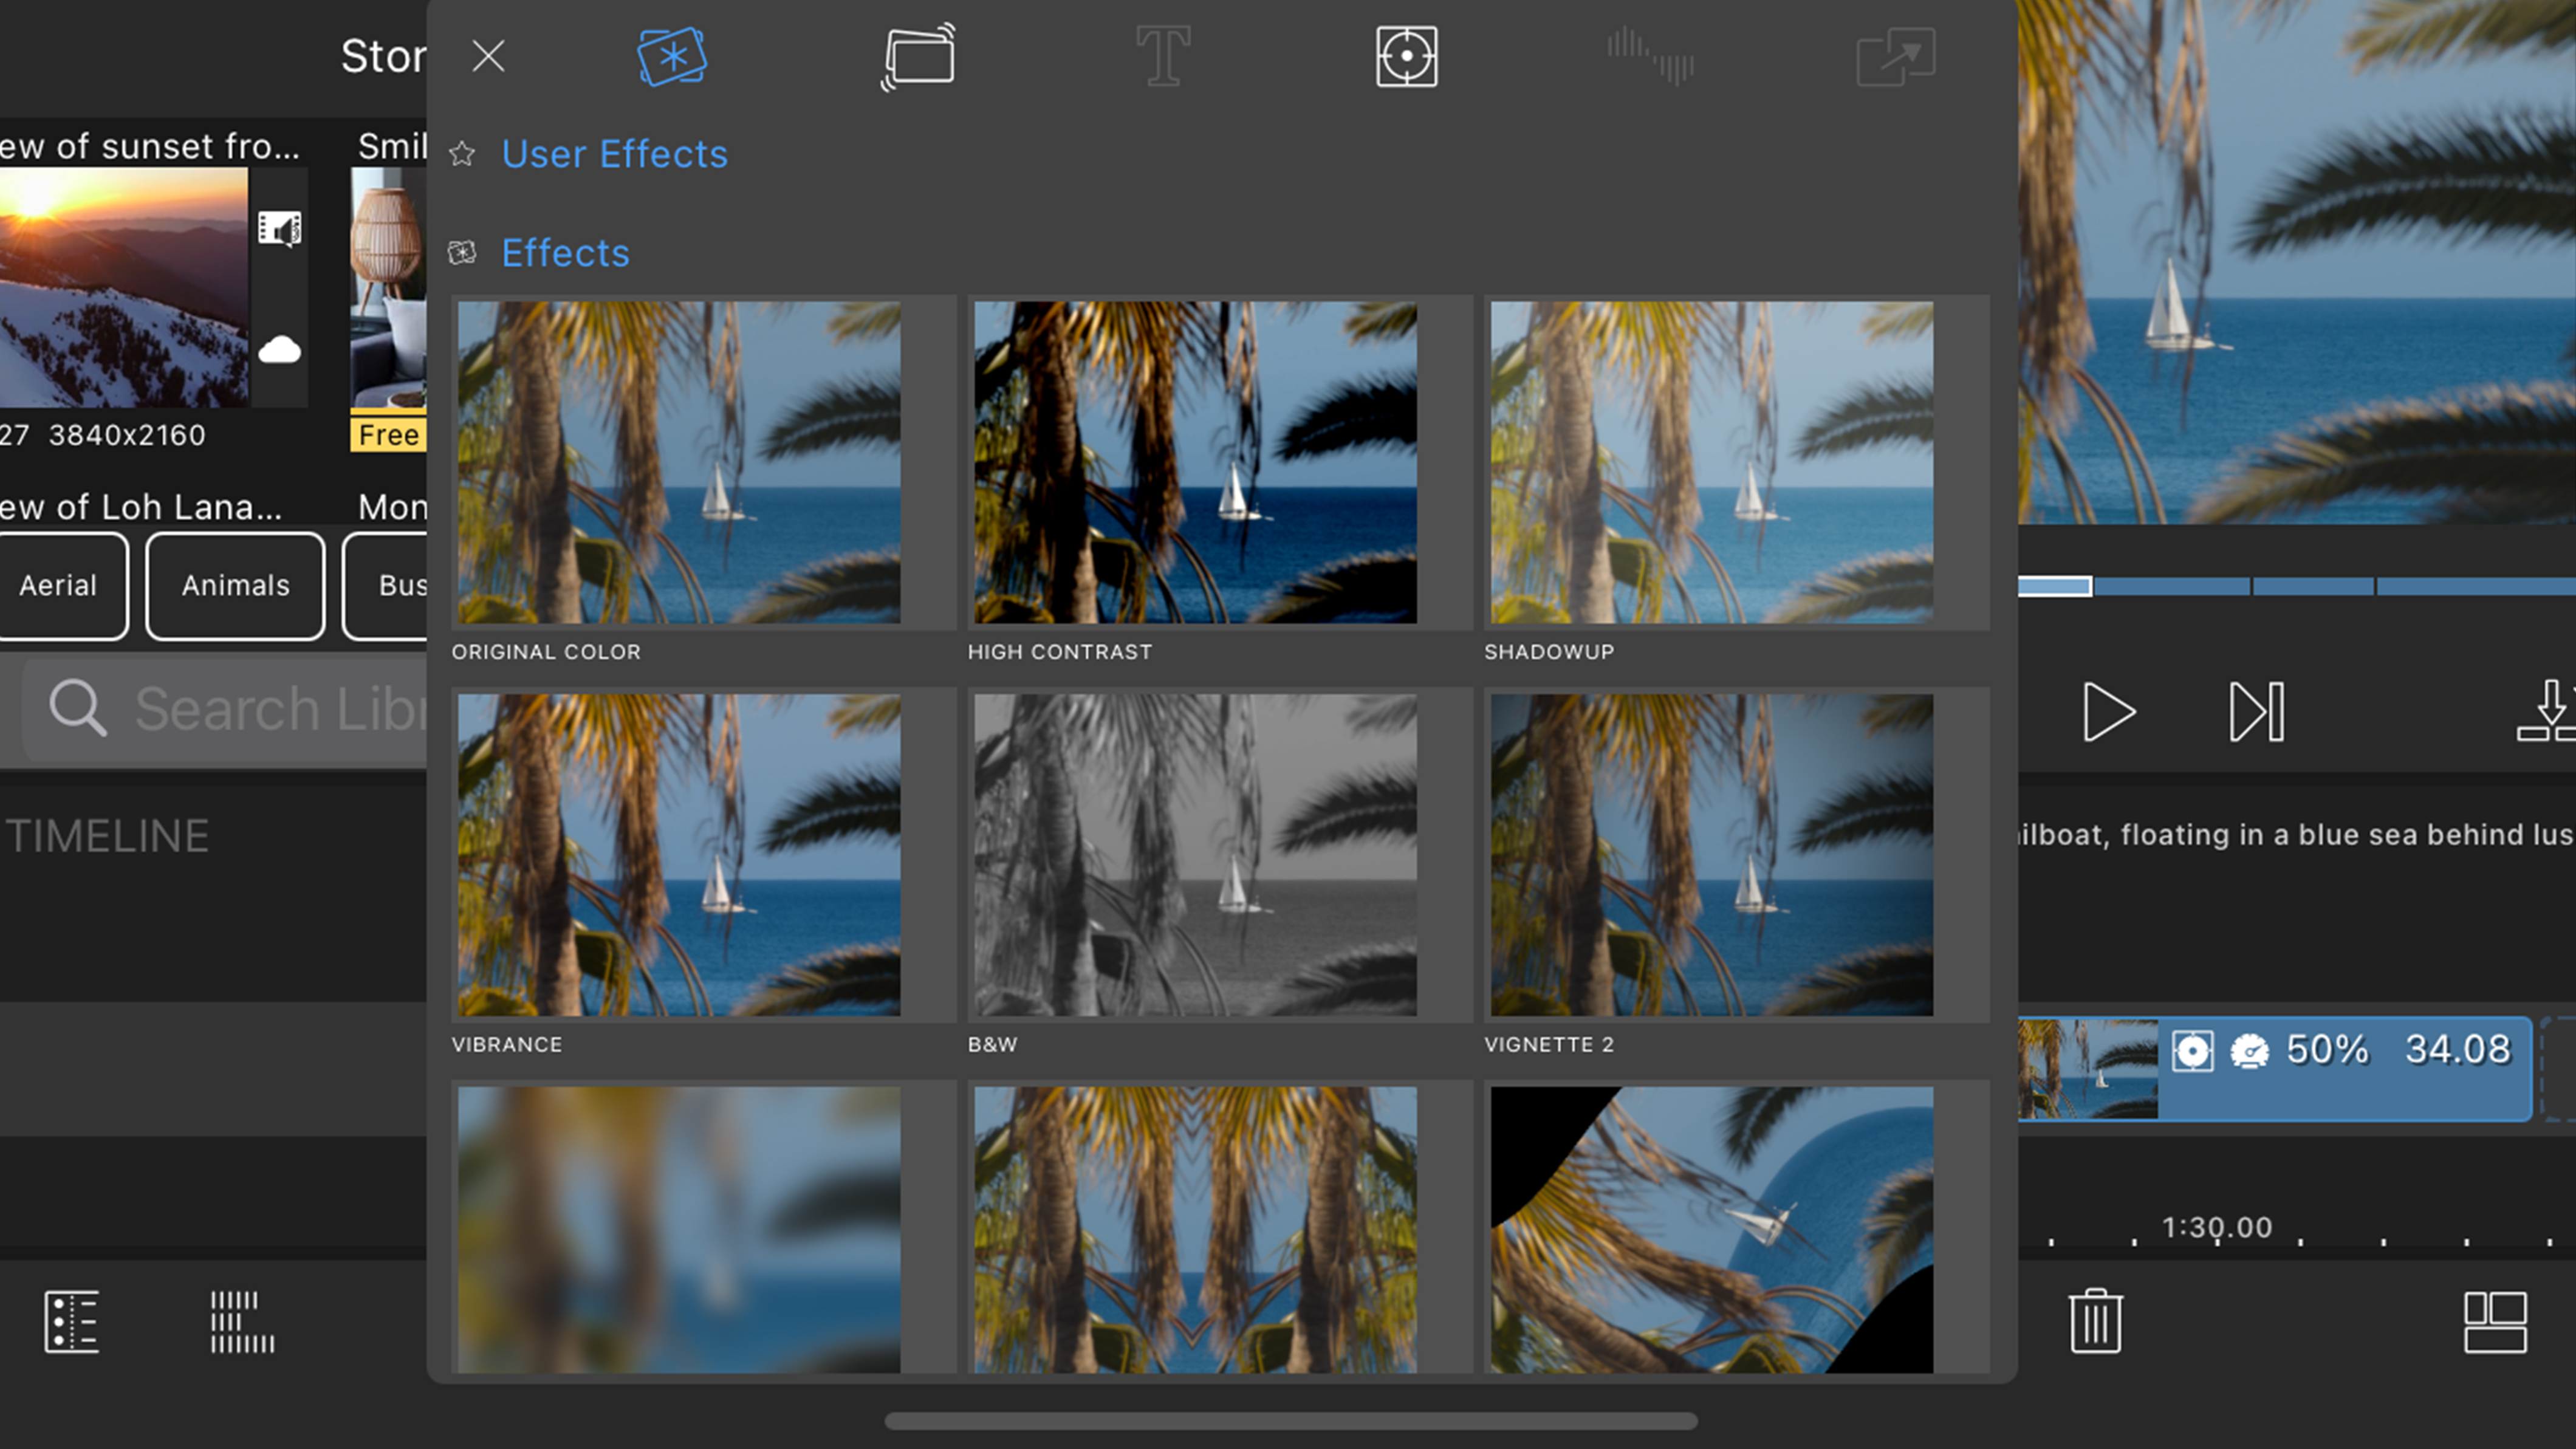
Task: Click the effects icon beside Effects heading
Action: (x=462, y=253)
